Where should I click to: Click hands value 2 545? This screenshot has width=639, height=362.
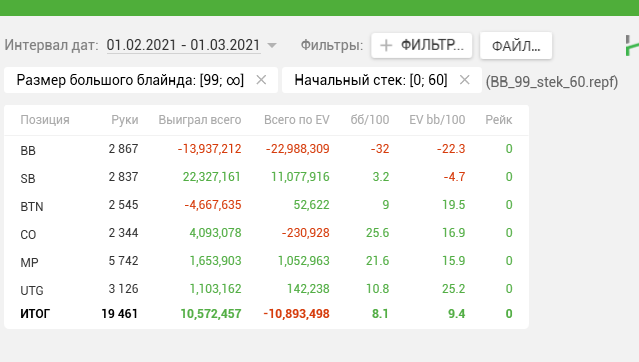point(123,205)
